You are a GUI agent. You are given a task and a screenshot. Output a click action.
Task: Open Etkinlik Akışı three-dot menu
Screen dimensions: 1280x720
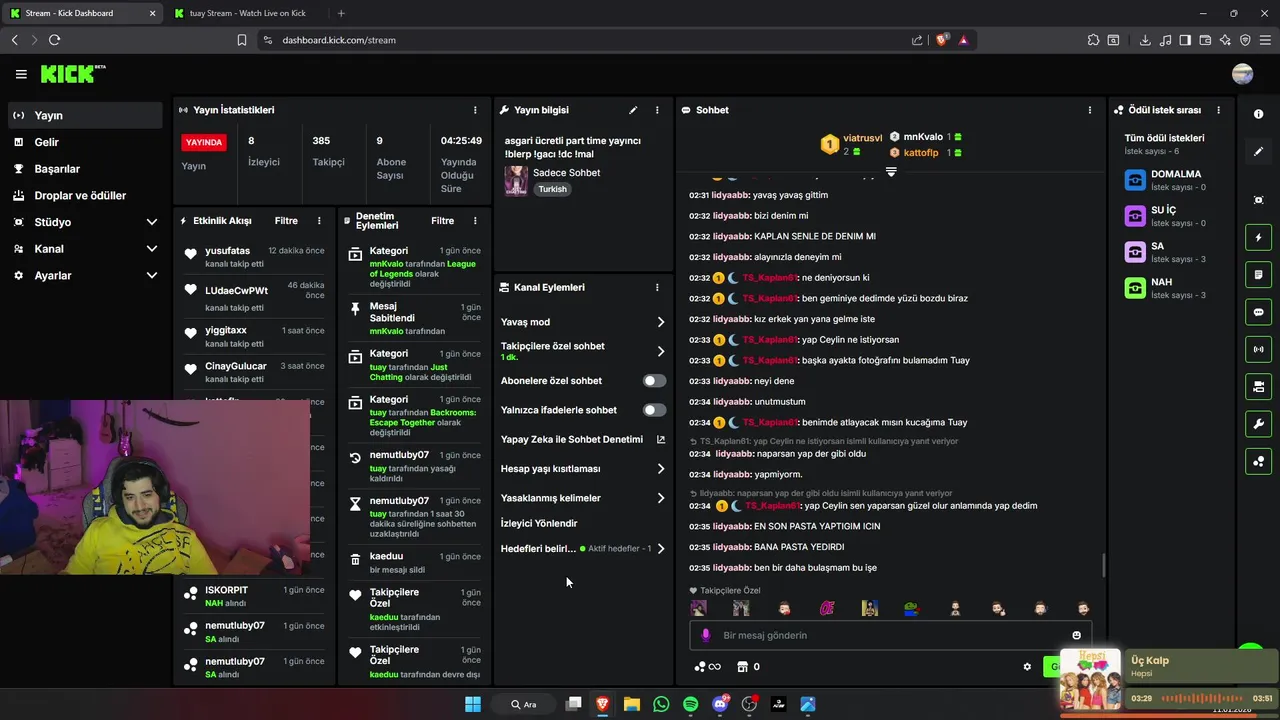[319, 221]
